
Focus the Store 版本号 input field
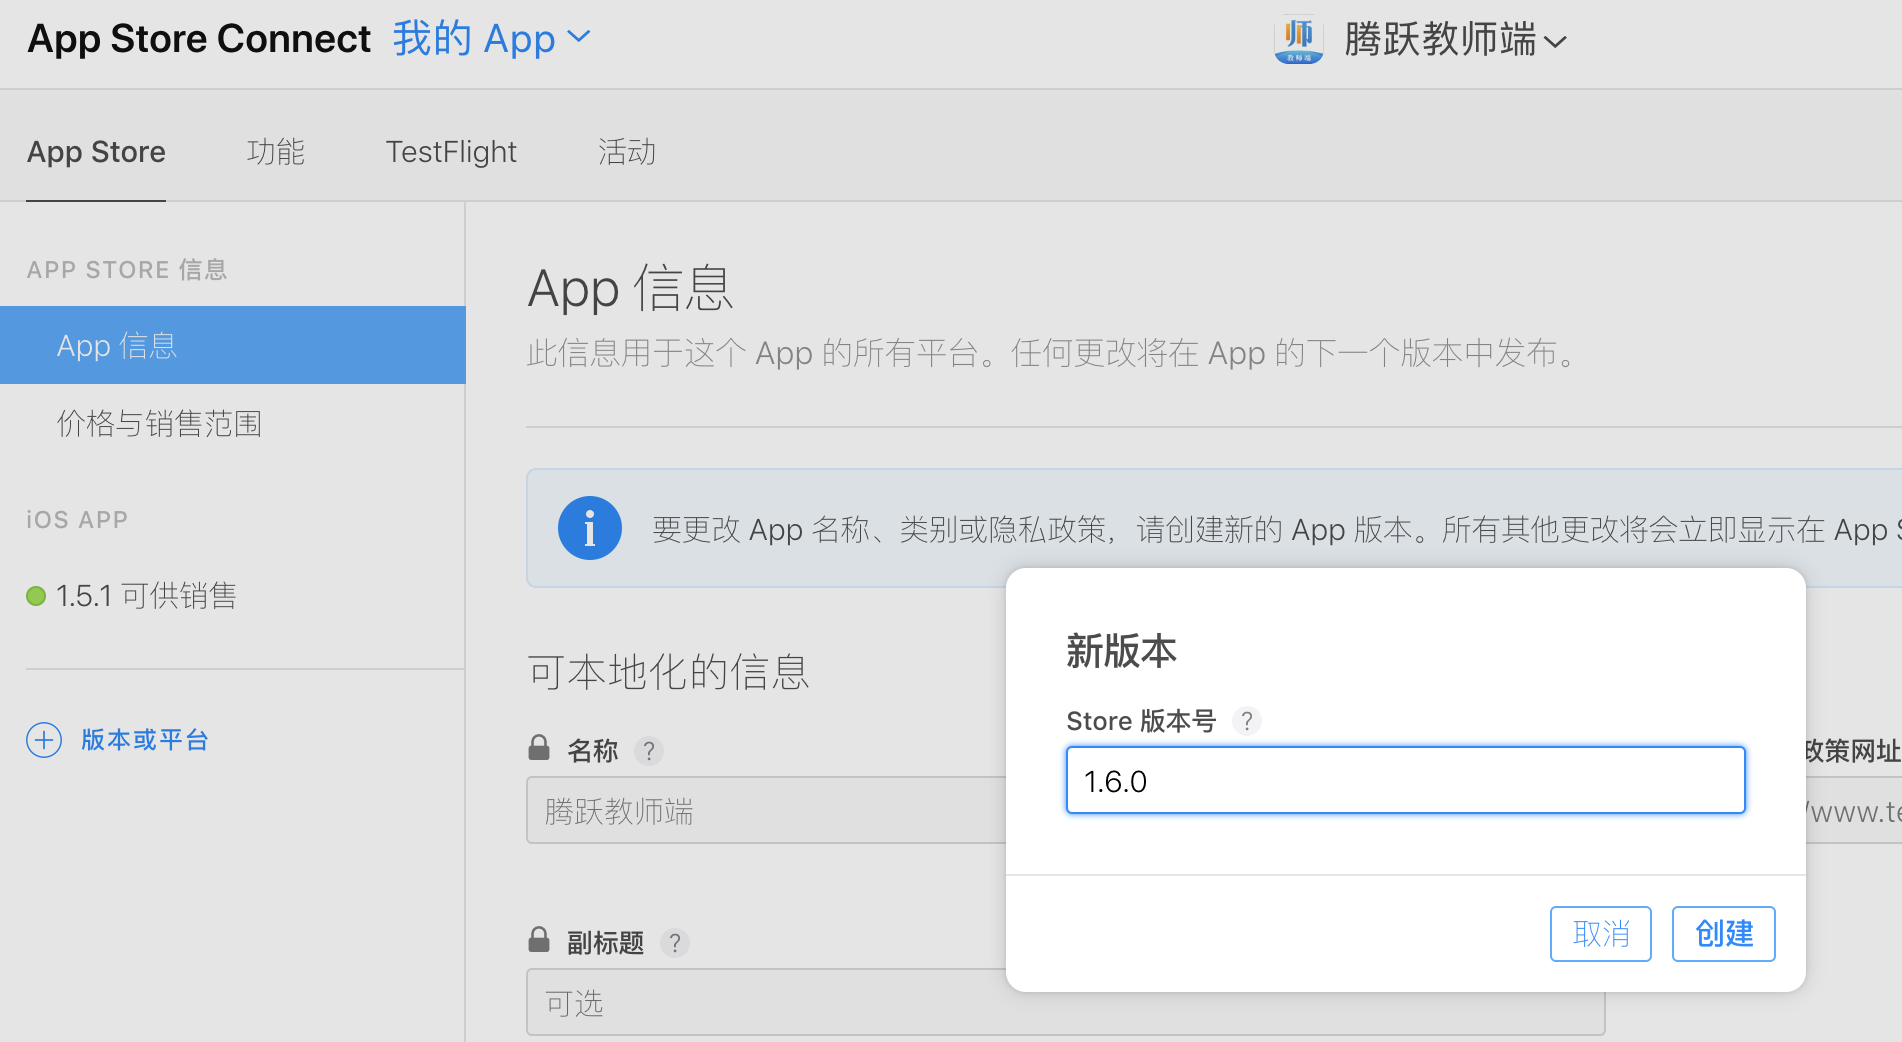point(1405,780)
